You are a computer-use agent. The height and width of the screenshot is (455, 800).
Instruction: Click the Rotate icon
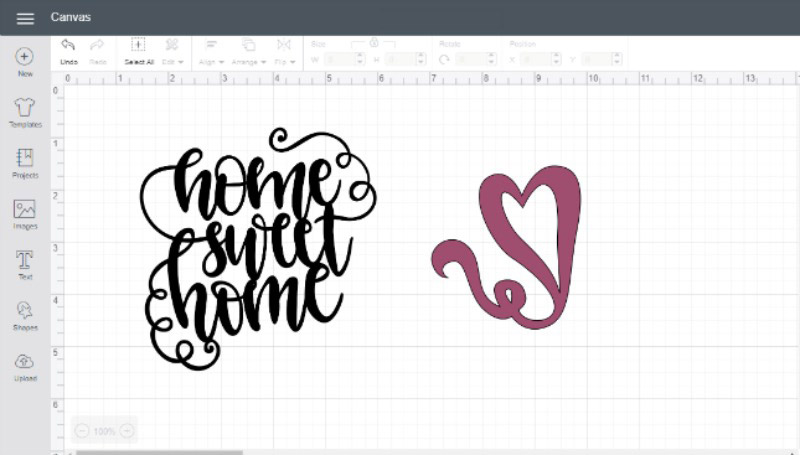pos(444,60)
